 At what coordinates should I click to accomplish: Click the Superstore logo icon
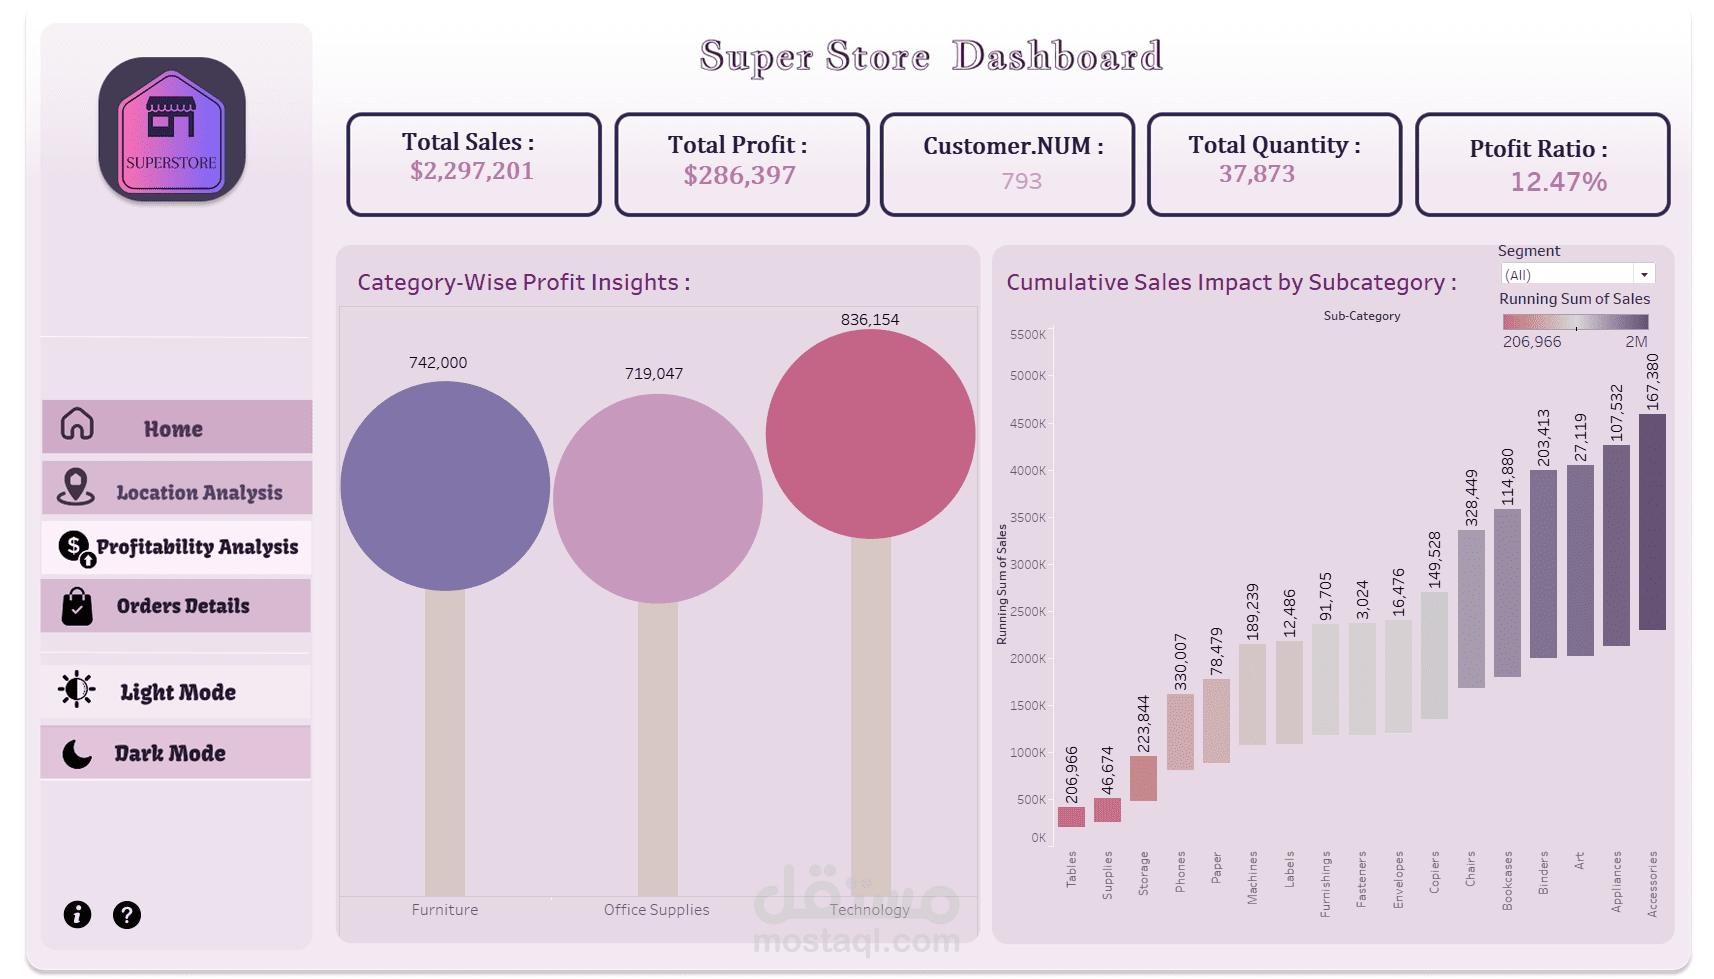point(172,130)
